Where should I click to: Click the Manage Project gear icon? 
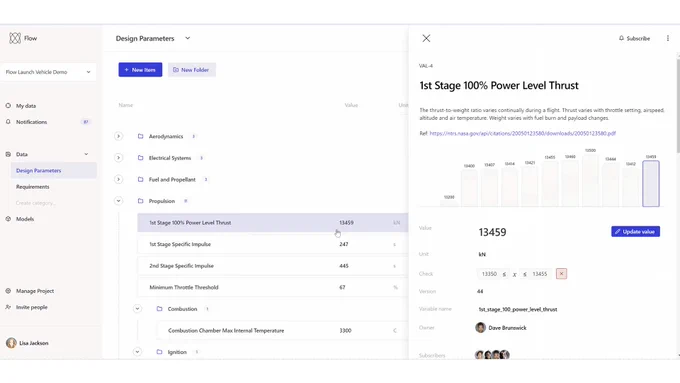point(8,291)
